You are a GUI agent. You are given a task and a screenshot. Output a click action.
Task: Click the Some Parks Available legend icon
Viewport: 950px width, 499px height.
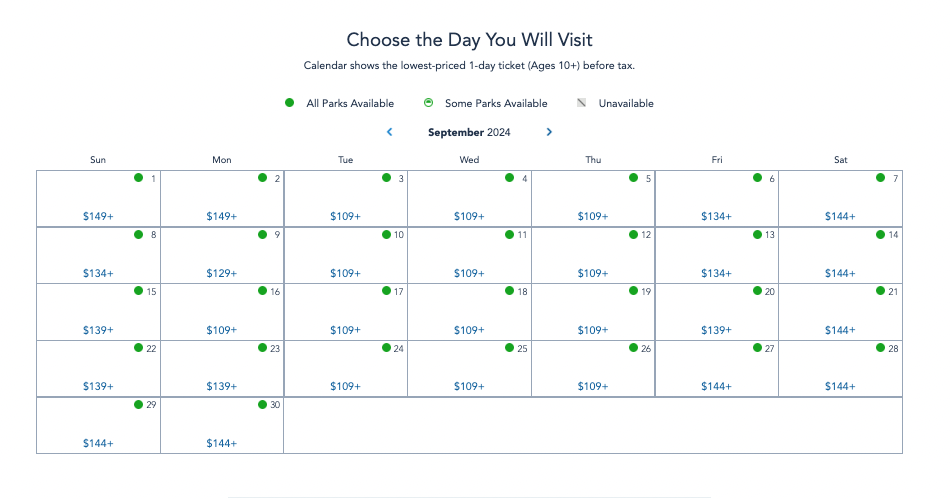[x=428, y=103]
